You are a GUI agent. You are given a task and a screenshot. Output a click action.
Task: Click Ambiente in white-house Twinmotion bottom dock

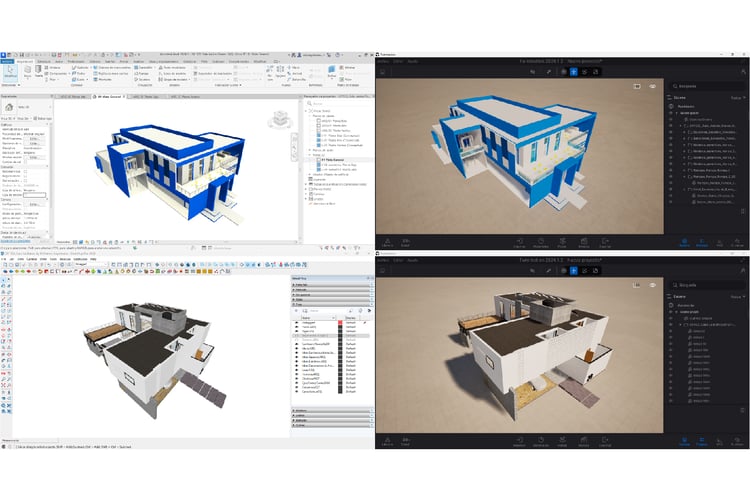[x=584, y=442]
